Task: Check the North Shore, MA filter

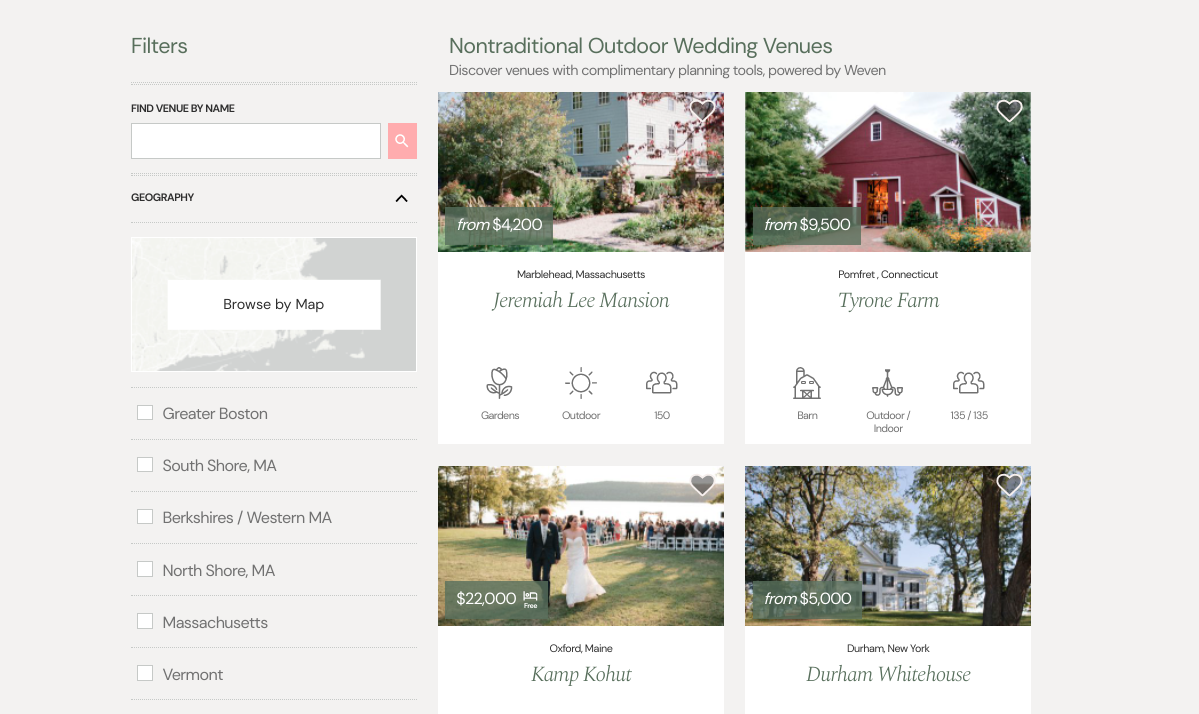Action: (145, 570)
